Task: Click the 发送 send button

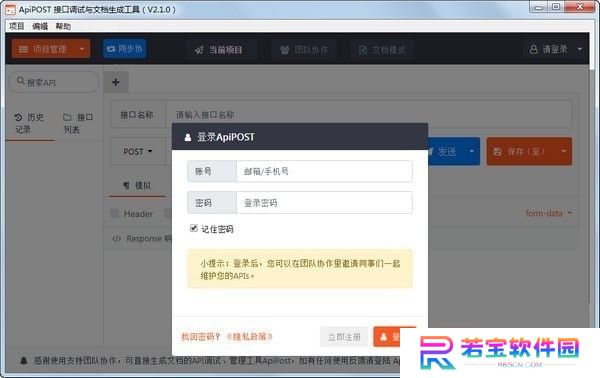Action: click(x=446, y=152)
